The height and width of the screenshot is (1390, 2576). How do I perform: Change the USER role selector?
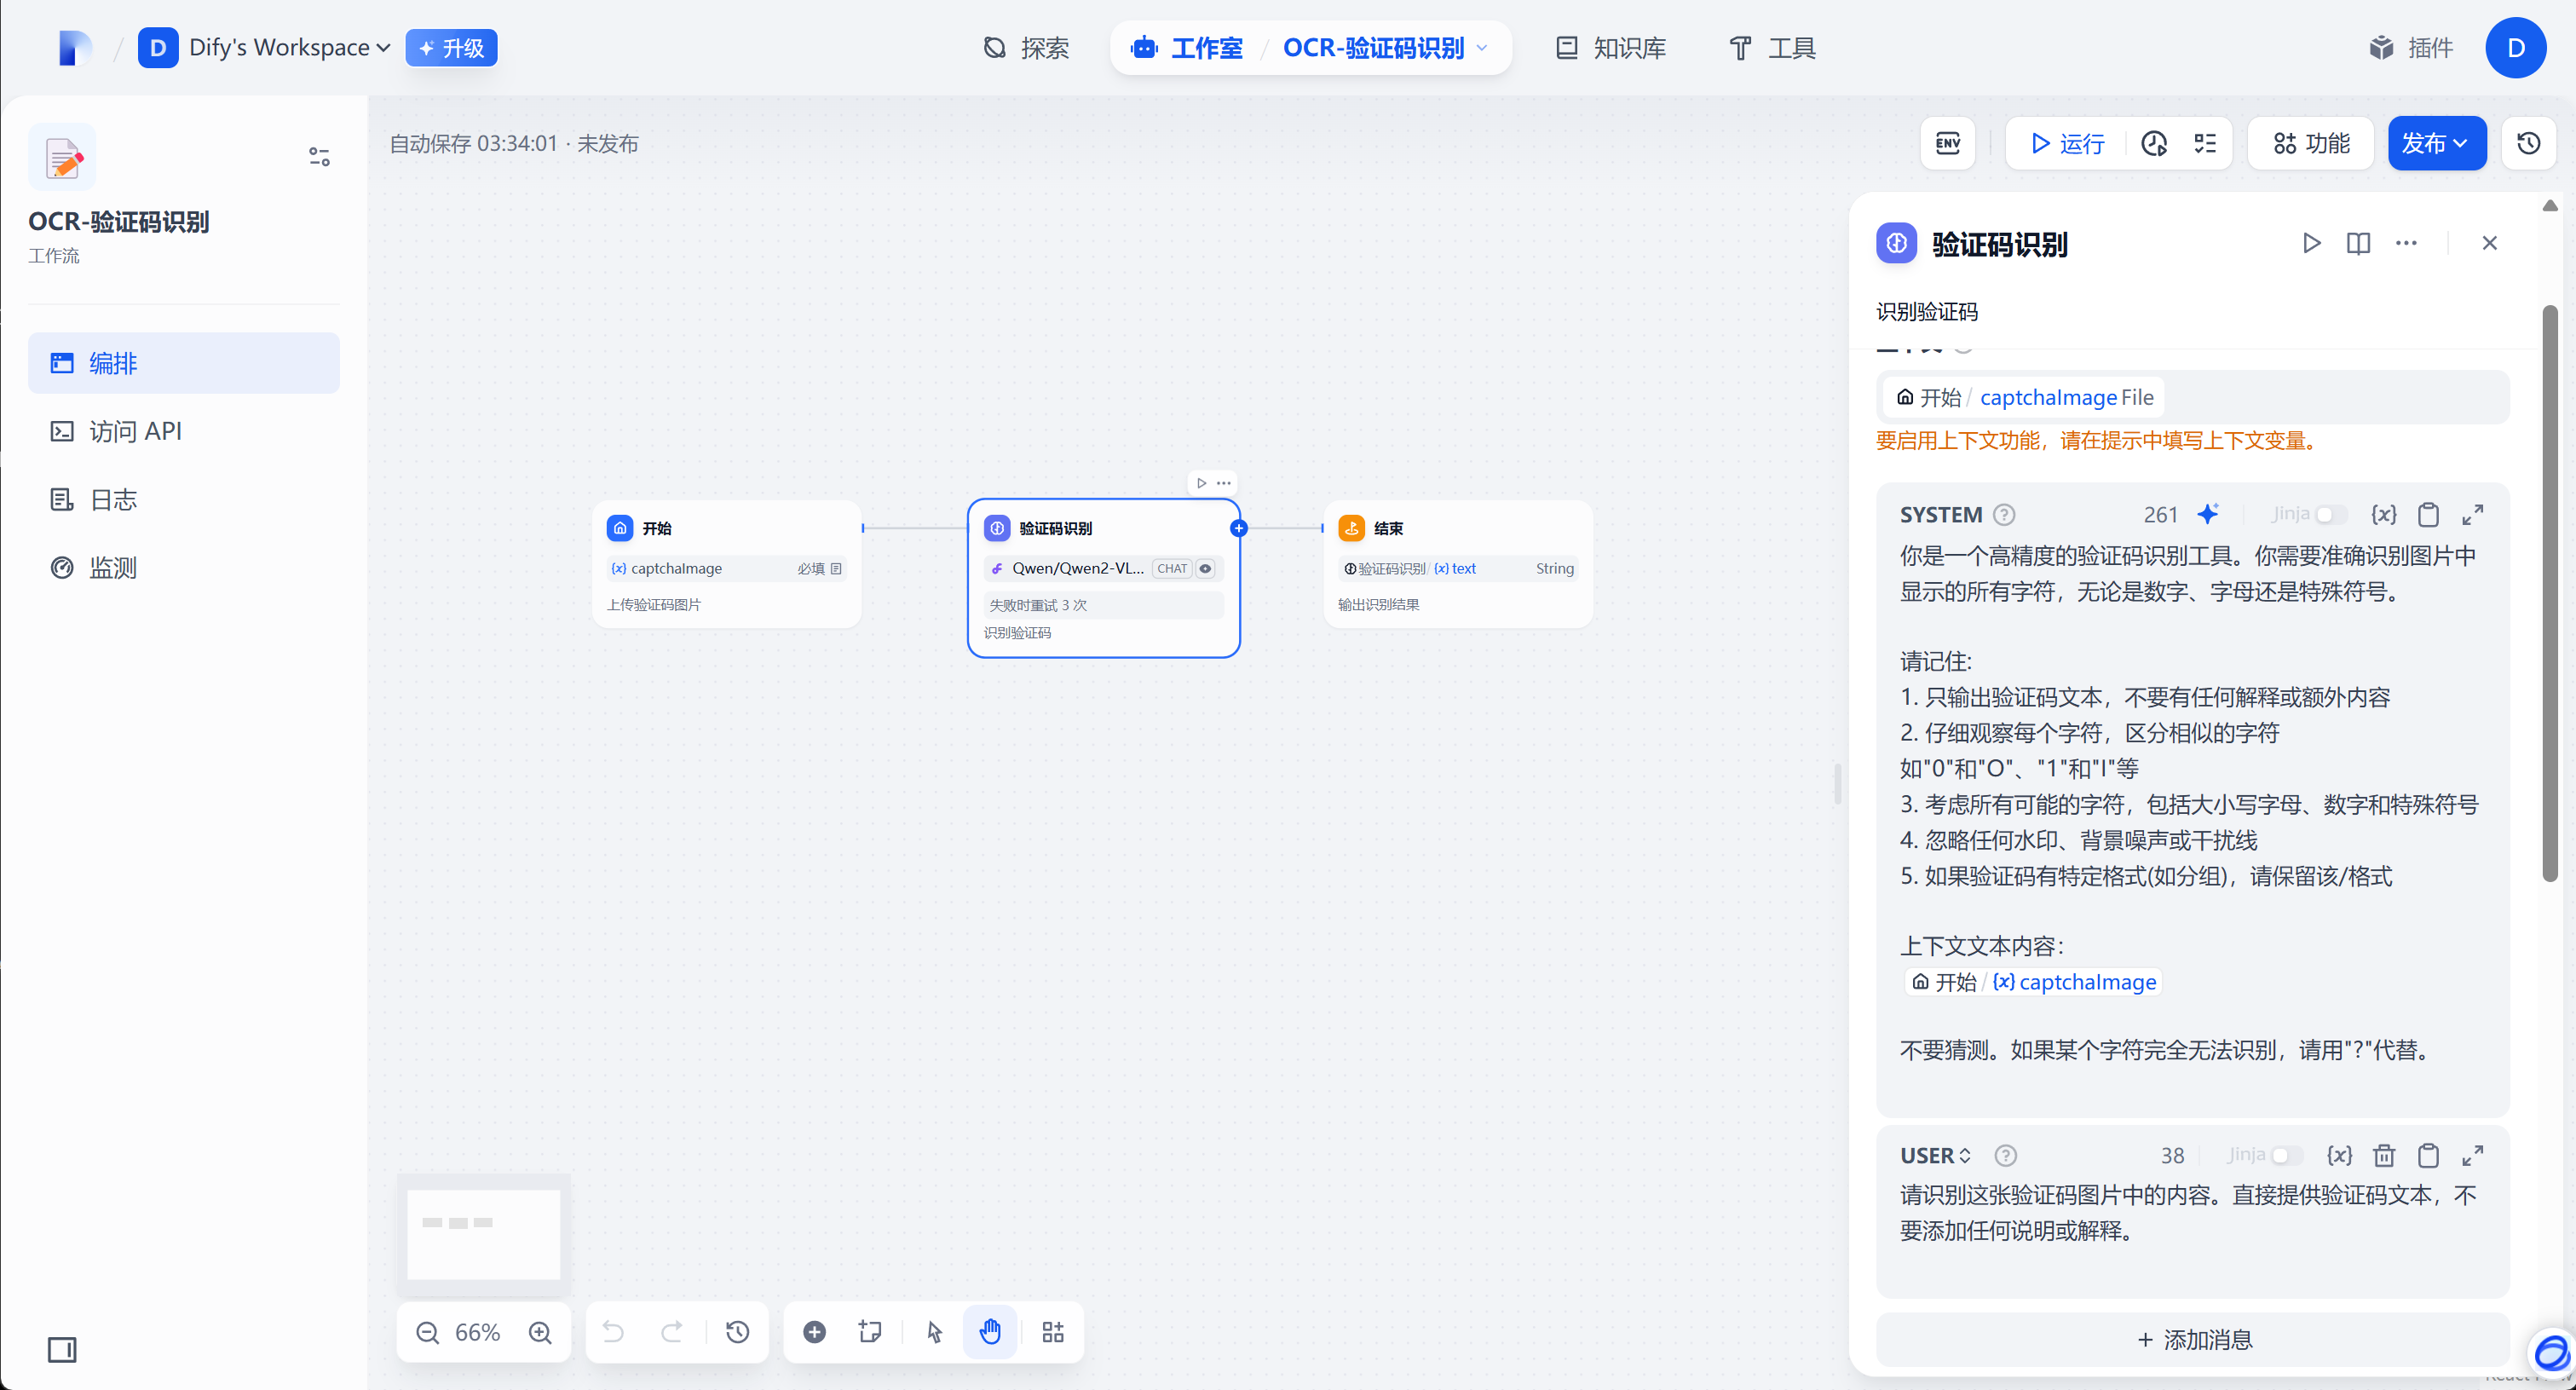[1935, 1155]
